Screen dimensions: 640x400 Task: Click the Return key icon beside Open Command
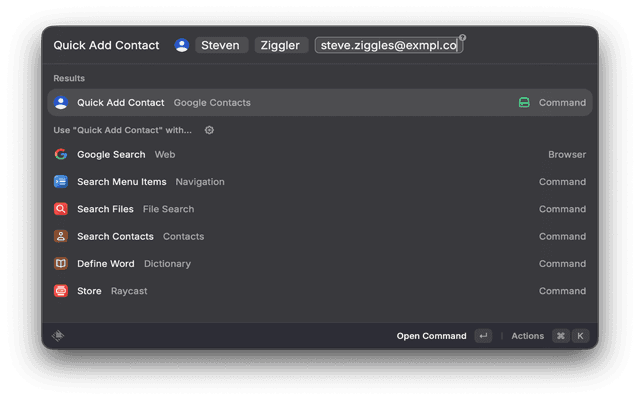pos(483,336)
